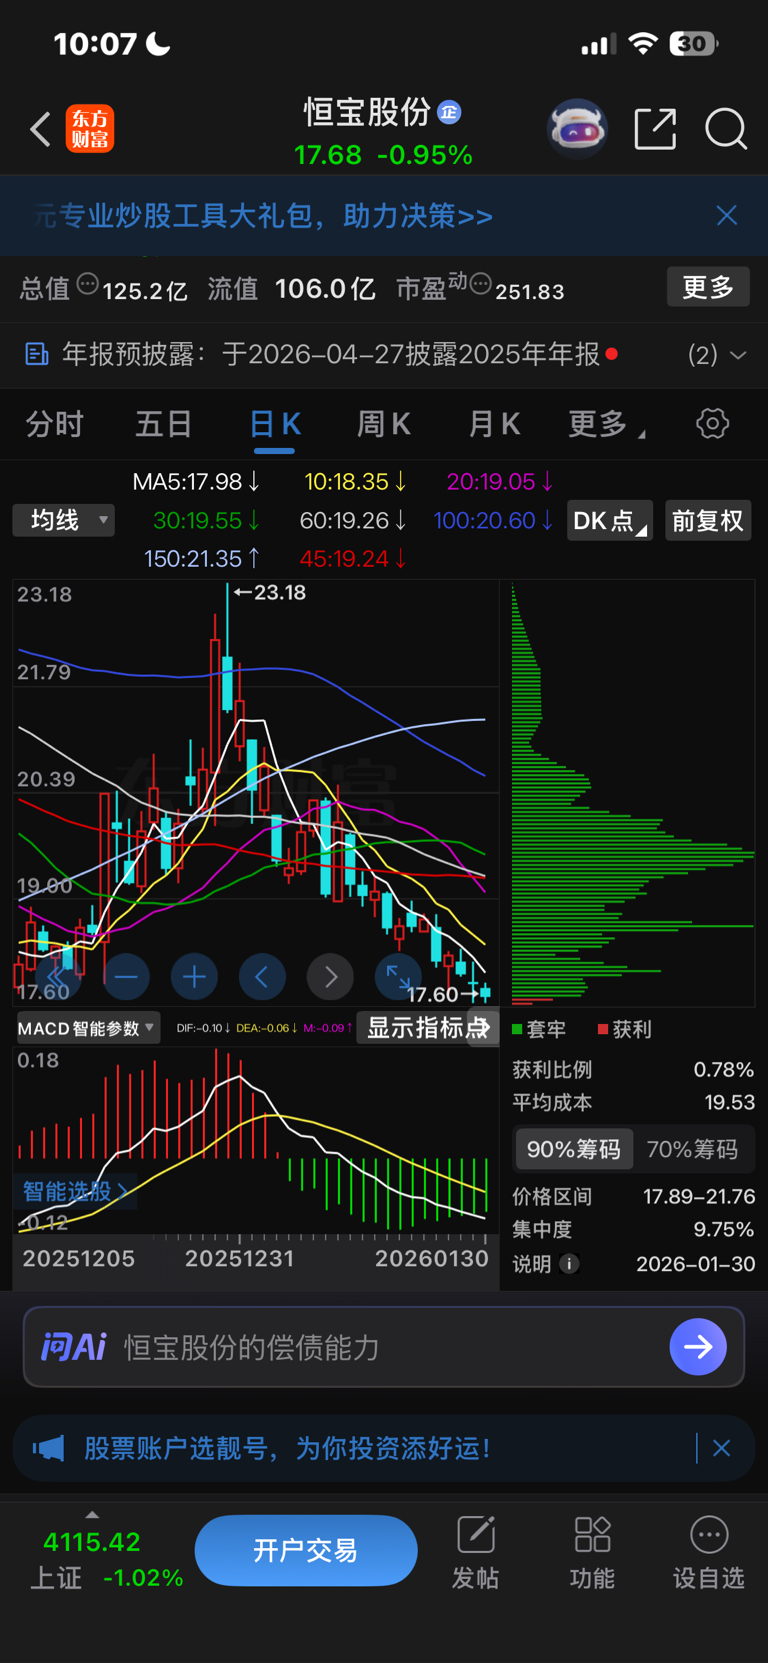Viewport: 768px width, 1663px height.
Task: Tap the 23.18 high price marker
Action: tap(270, 592)
